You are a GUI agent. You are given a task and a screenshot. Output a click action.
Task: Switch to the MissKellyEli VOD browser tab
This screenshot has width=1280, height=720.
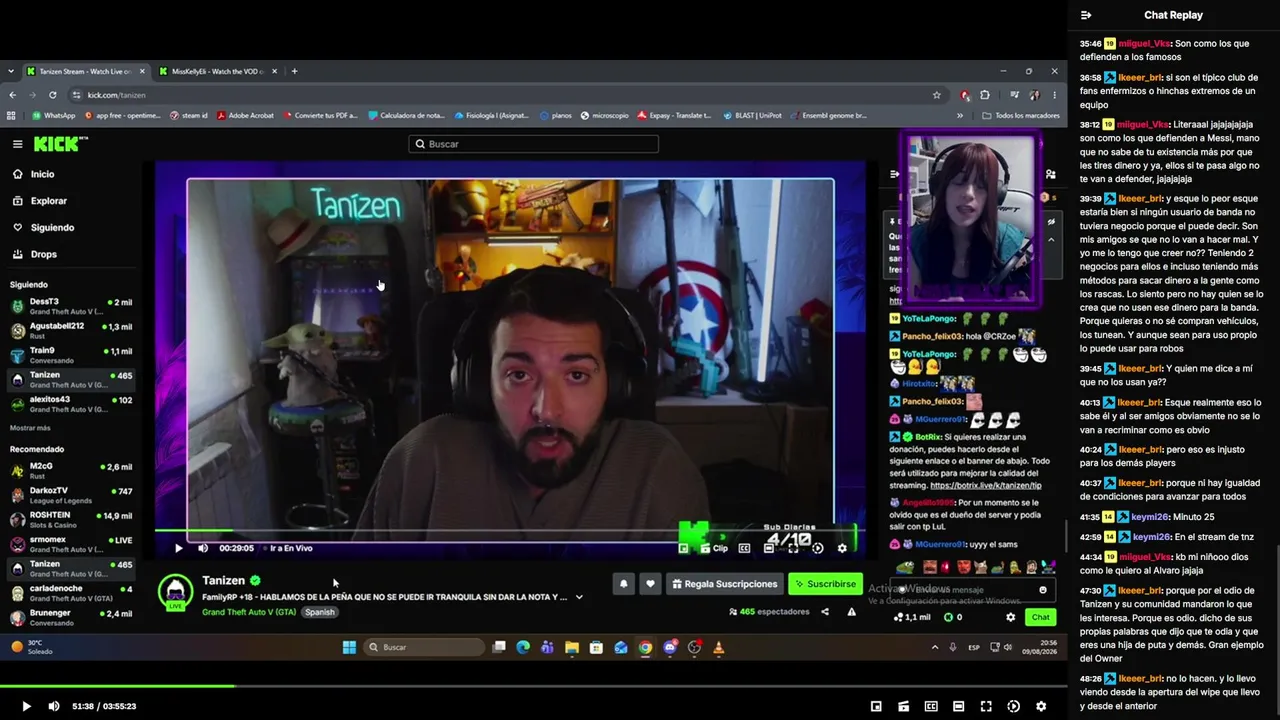coord(218,71)
